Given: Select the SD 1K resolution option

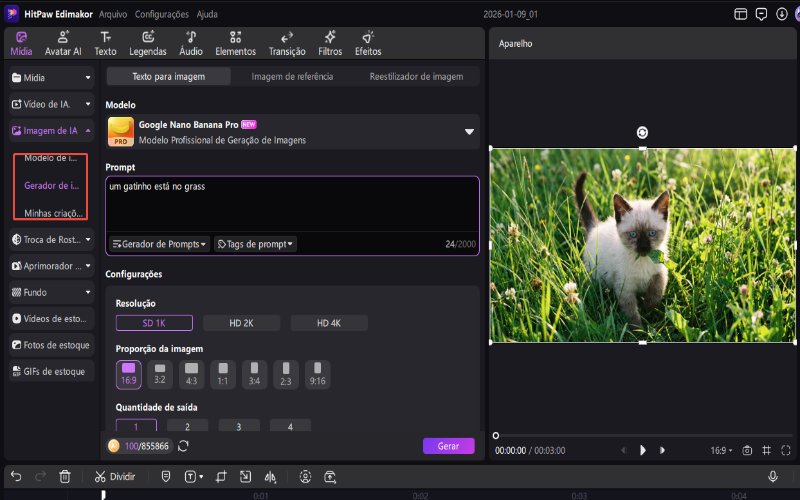Looking at the screenshot, I should (x=154, y=323).
